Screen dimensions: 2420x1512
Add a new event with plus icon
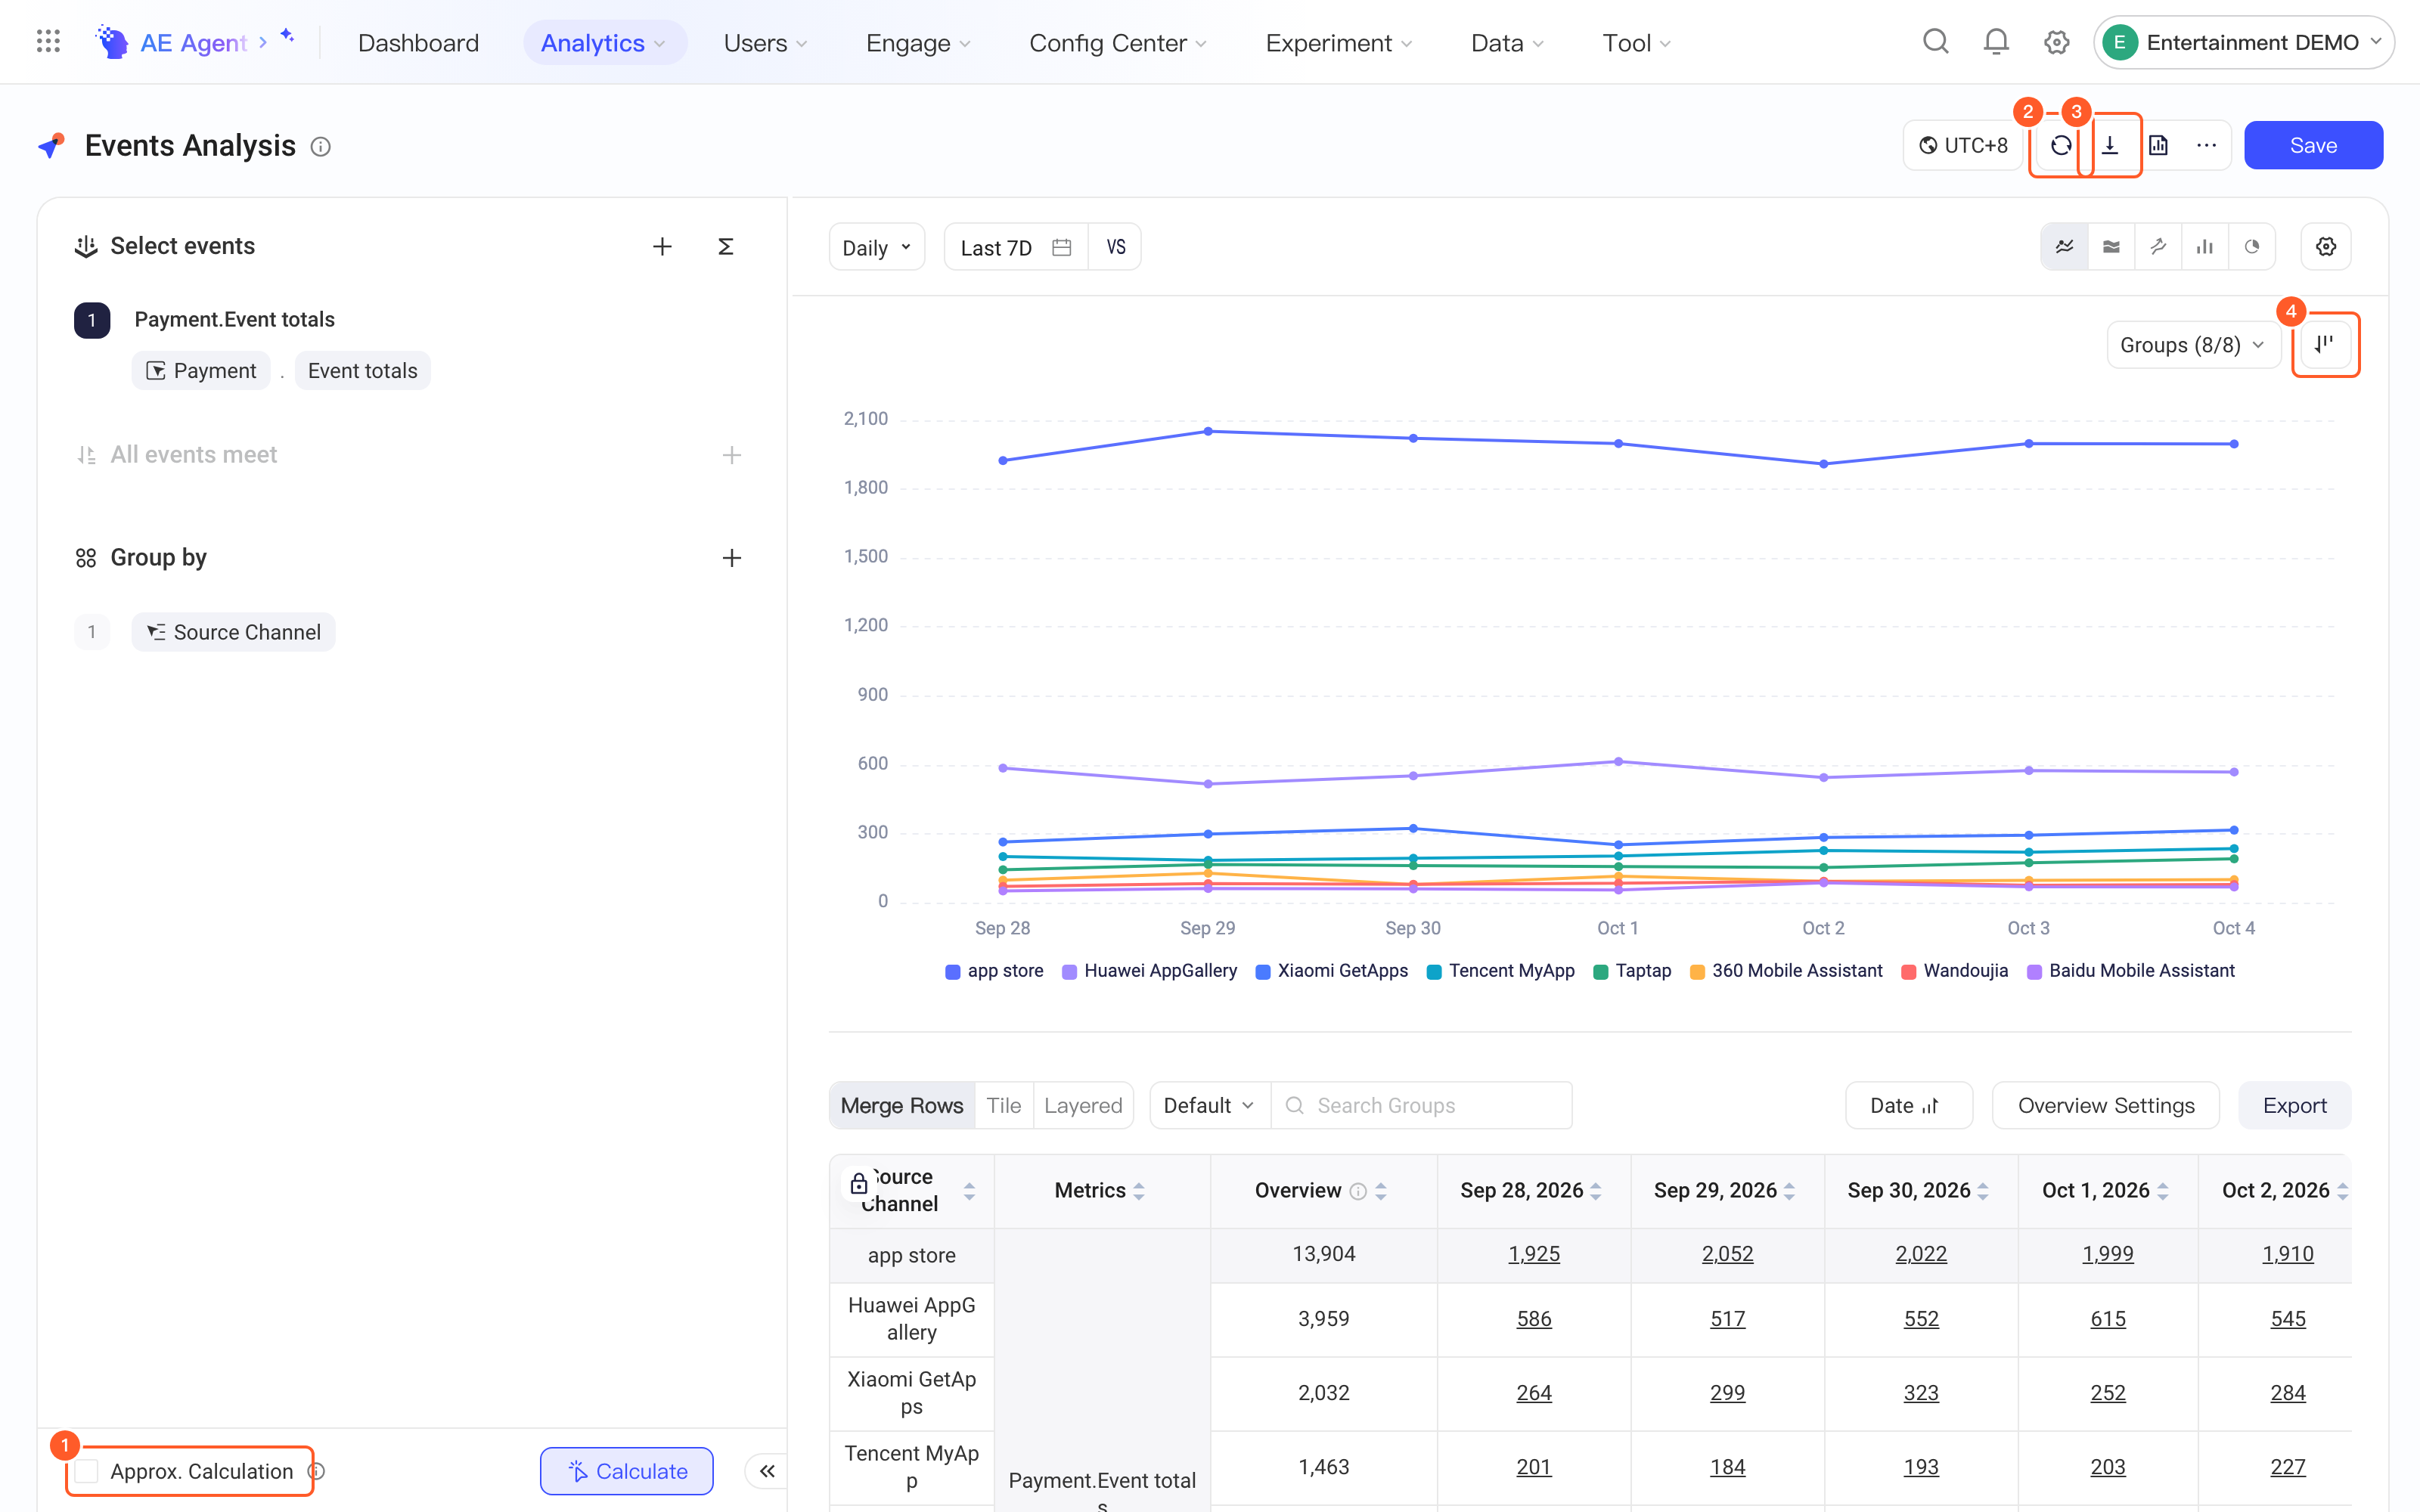coord(662,247)
